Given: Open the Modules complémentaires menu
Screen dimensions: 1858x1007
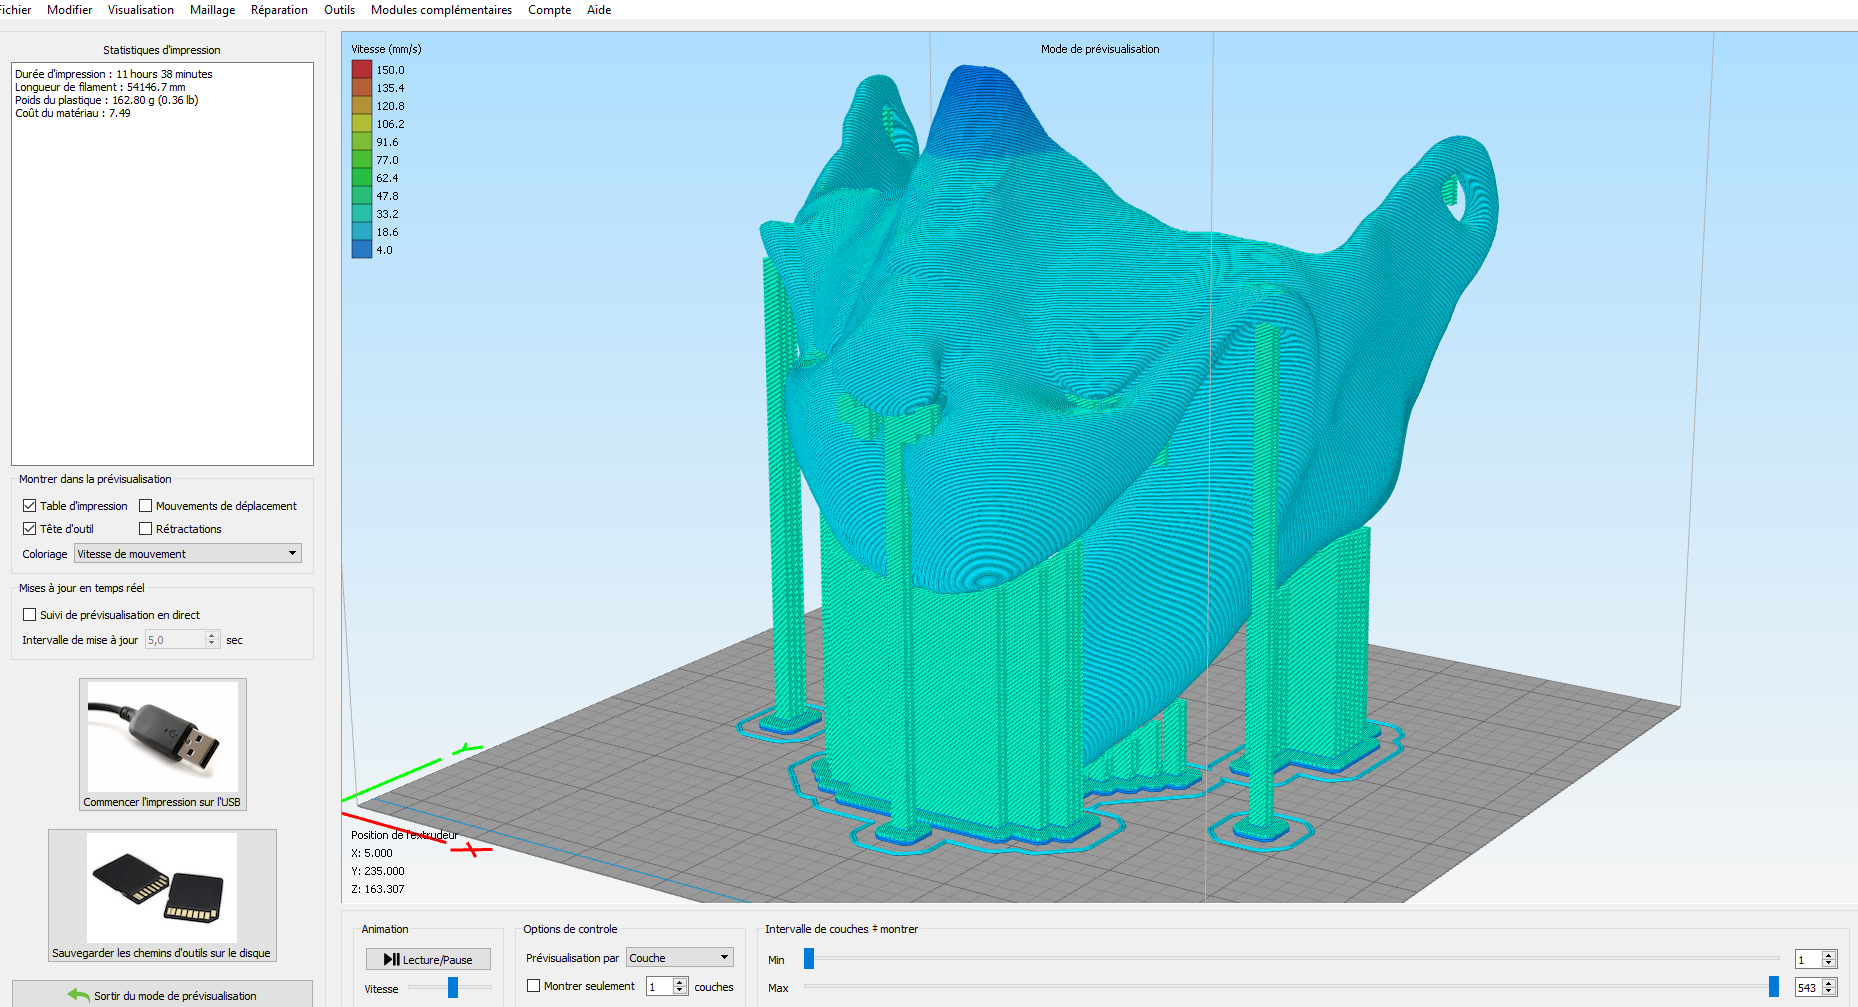Looking at the screenshot, I should click(x=441, y=10).
